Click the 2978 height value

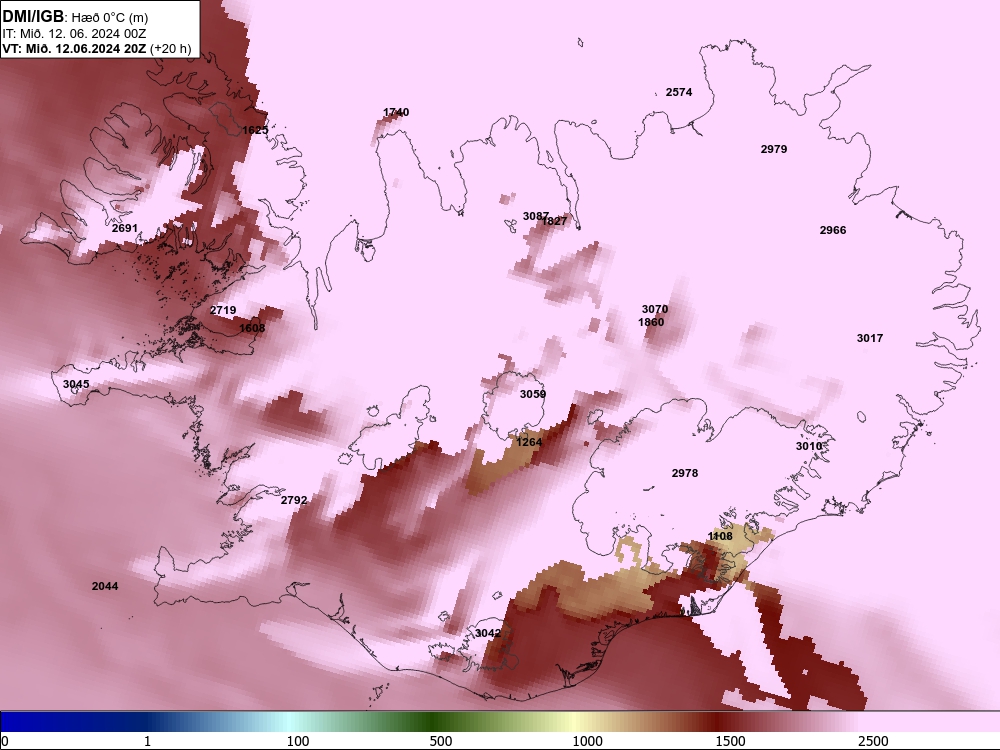685,473
